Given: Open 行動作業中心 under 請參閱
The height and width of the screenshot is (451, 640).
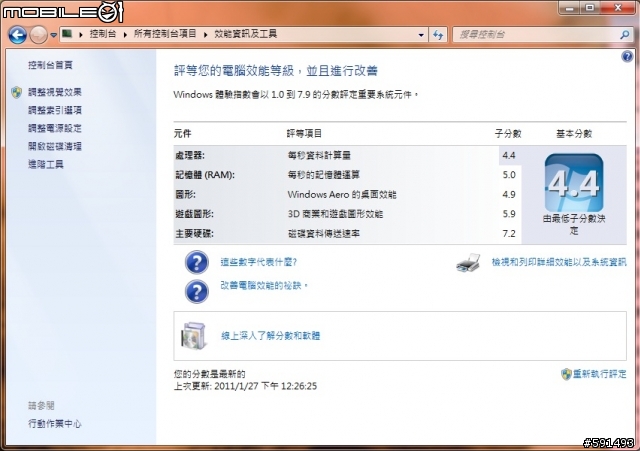Looking at the screenshot, I should coord(55,424).
